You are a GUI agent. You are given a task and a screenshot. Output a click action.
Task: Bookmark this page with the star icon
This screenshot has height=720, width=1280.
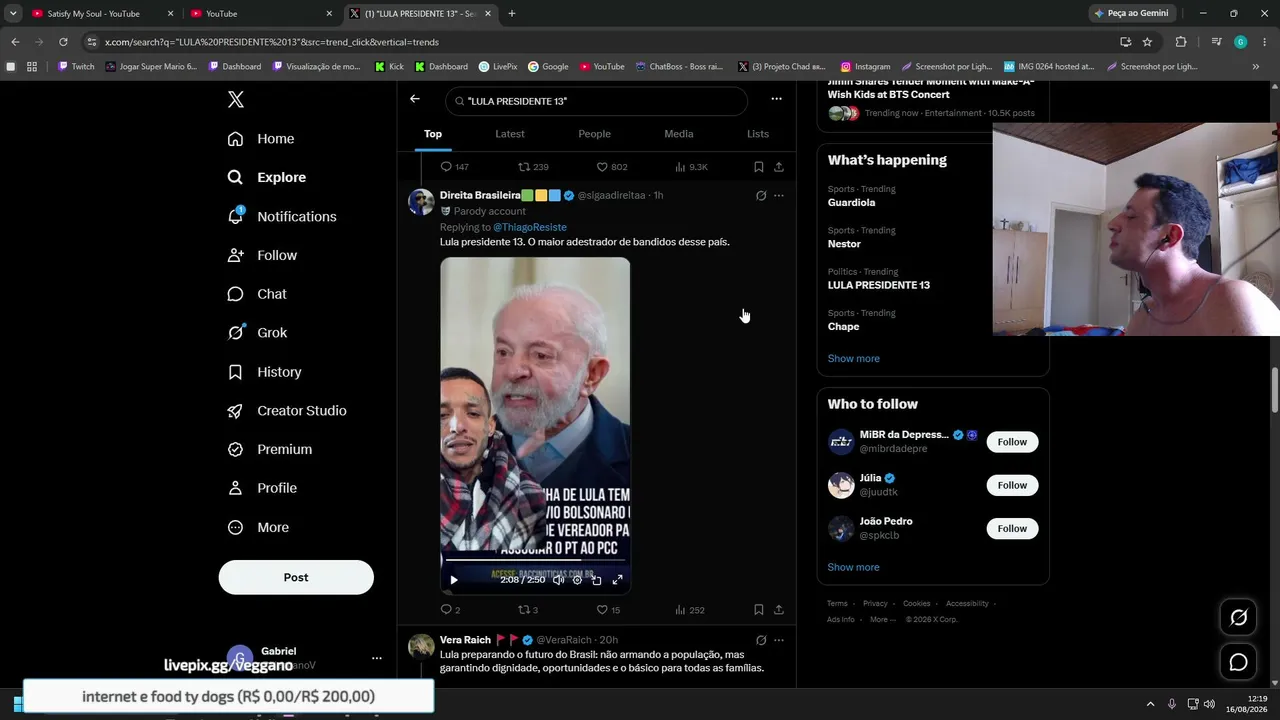(x=1147, y=42)
